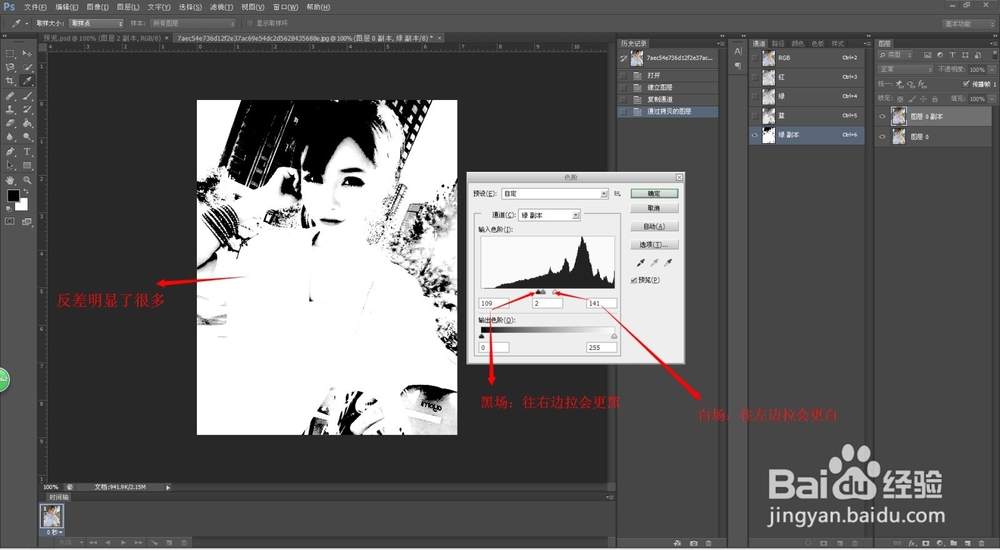The height and width of the screenshot is (550, 1000).
Task: Switch to the 预览.psd document tab
Action: coord(104,38)
